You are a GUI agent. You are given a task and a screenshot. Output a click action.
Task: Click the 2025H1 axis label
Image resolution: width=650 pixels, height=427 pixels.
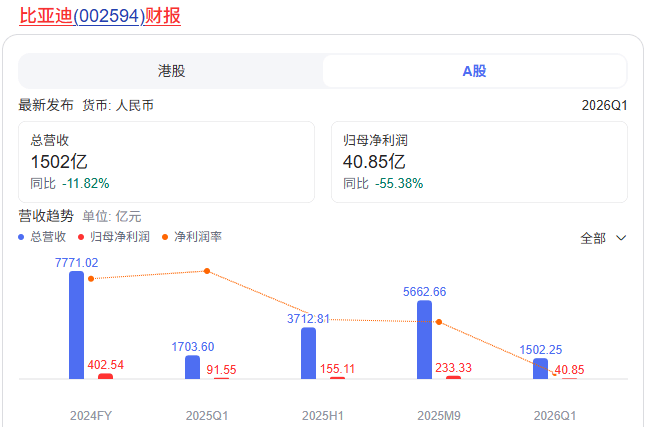(323, 415)
